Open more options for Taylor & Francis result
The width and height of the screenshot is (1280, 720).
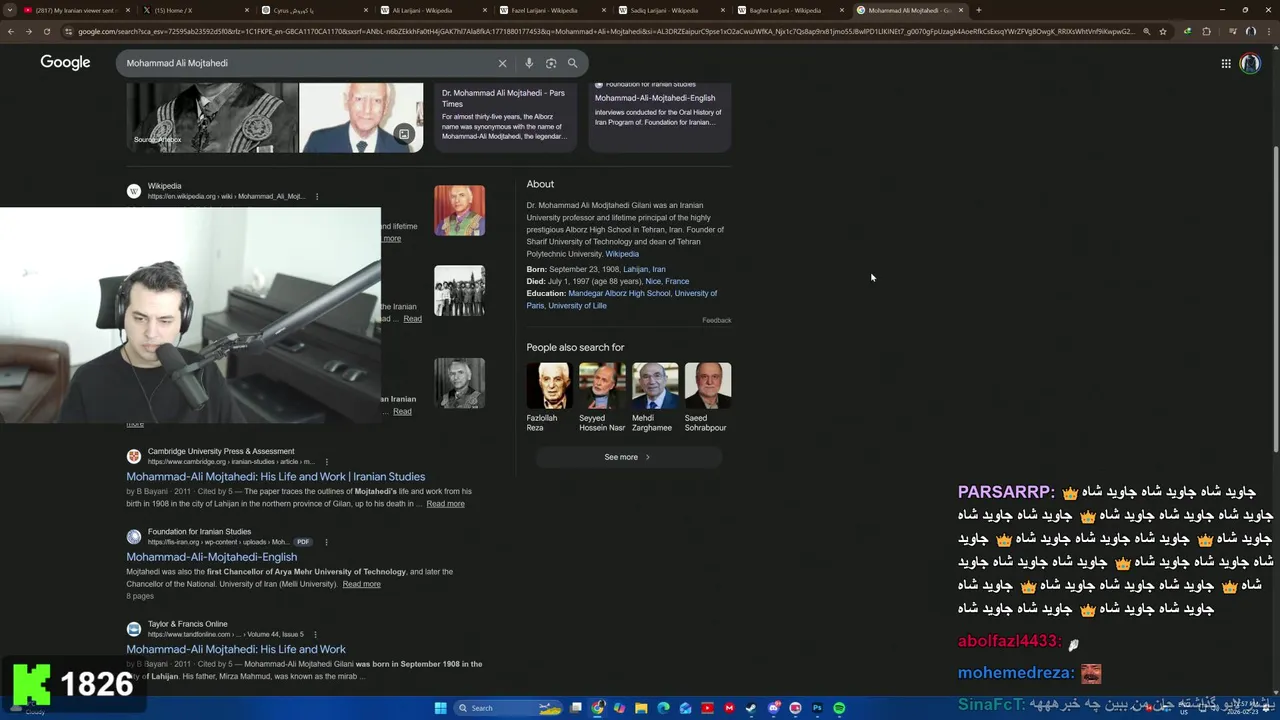pyautogui.click(x=315, y=634)
